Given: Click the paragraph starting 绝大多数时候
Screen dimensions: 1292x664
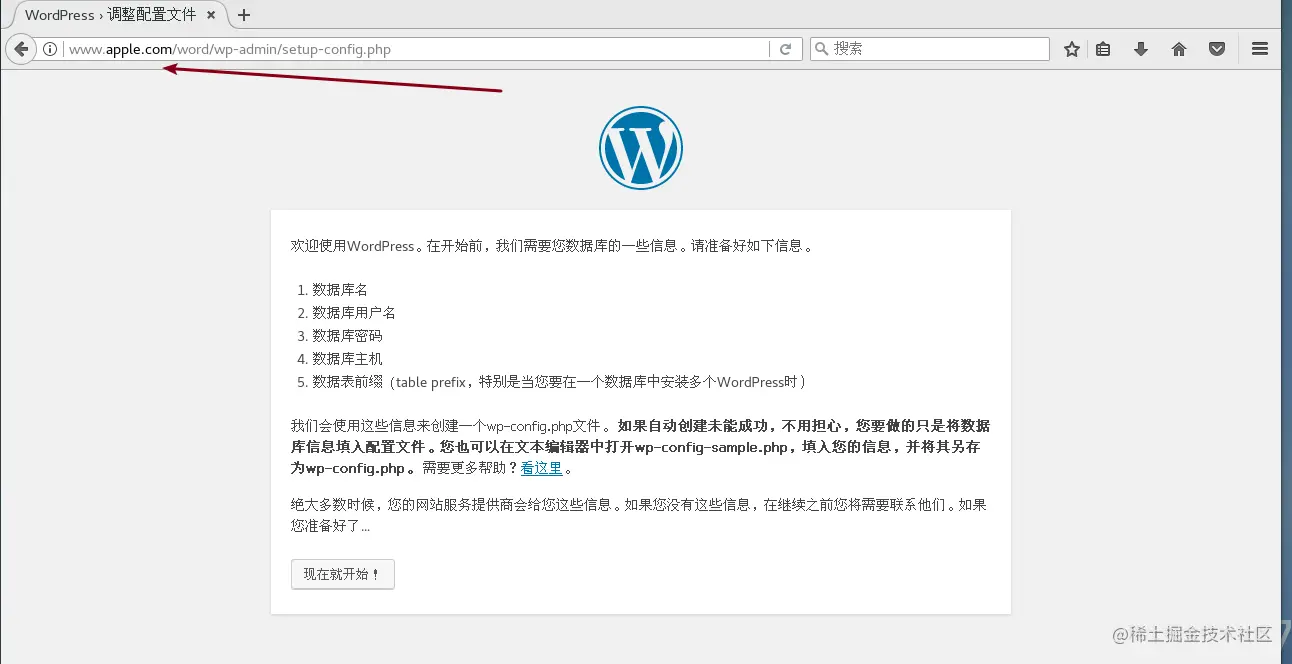Looking at the screenshot, I should pyautogui.click(x=639, y=515).
